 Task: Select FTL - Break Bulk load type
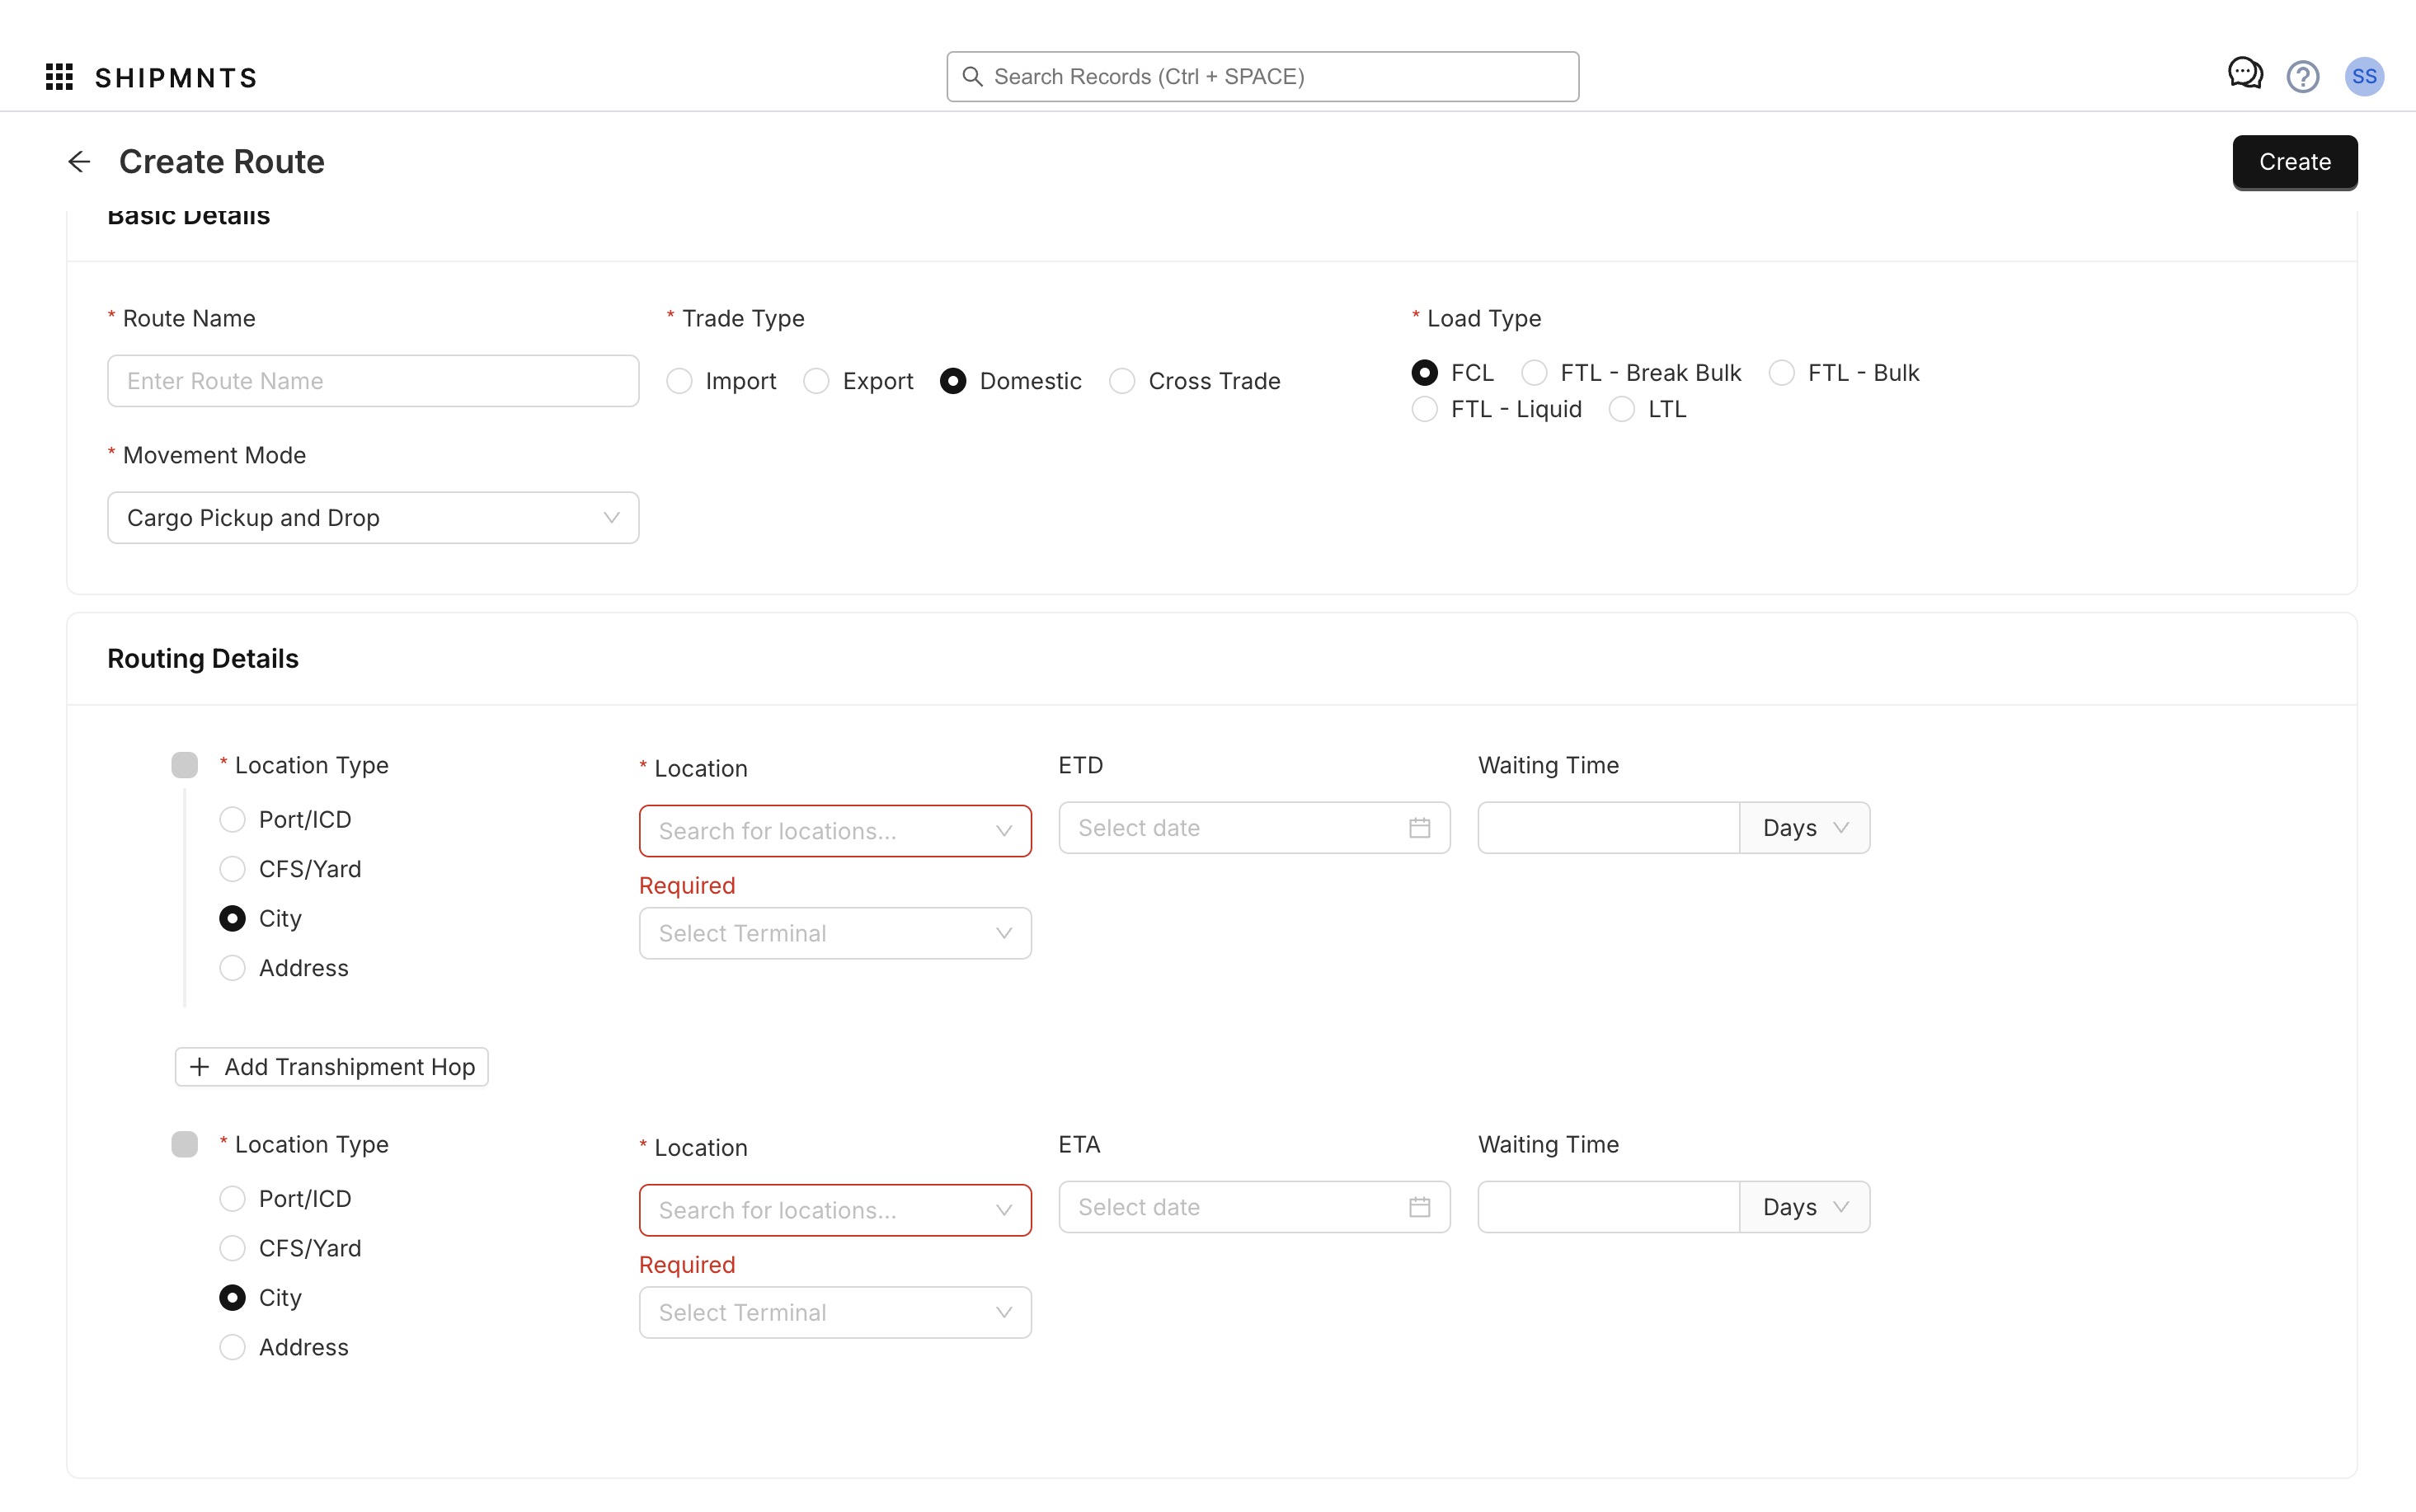(x=1631, y=373)
